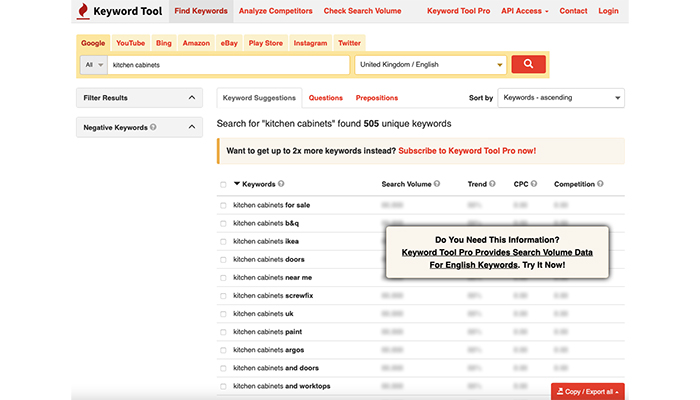Go to Check Search Volume

click(x=362, y=11)
